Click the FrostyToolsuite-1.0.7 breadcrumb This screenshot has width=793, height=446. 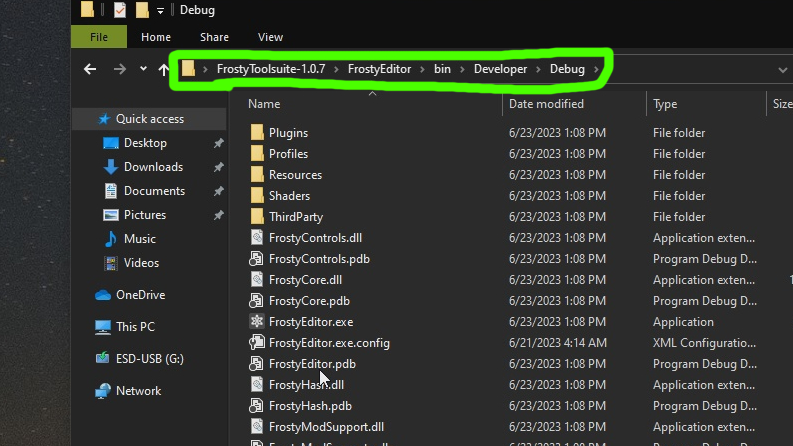pyautogui.click(x=271, y=69)
